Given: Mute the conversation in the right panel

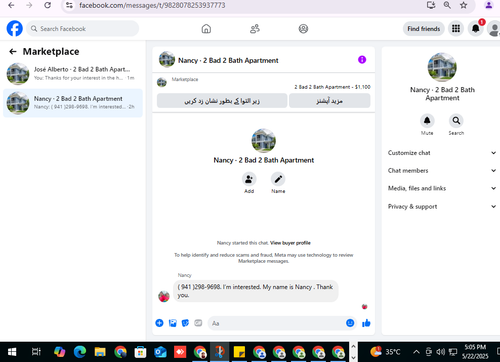Looking at the screenshot, I should [427, 121].
